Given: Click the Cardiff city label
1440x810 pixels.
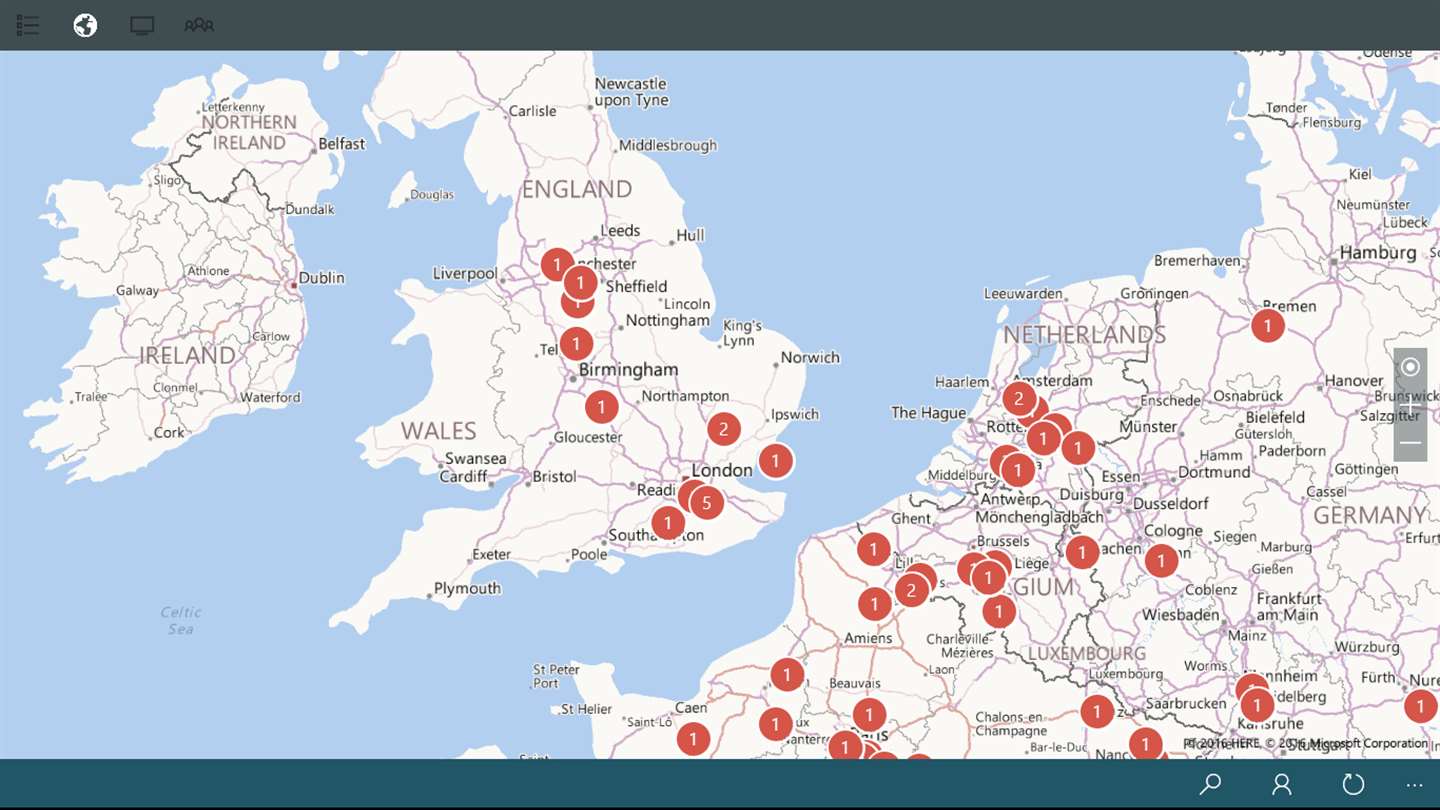Looking at the screenshot, I should [463, 477].
